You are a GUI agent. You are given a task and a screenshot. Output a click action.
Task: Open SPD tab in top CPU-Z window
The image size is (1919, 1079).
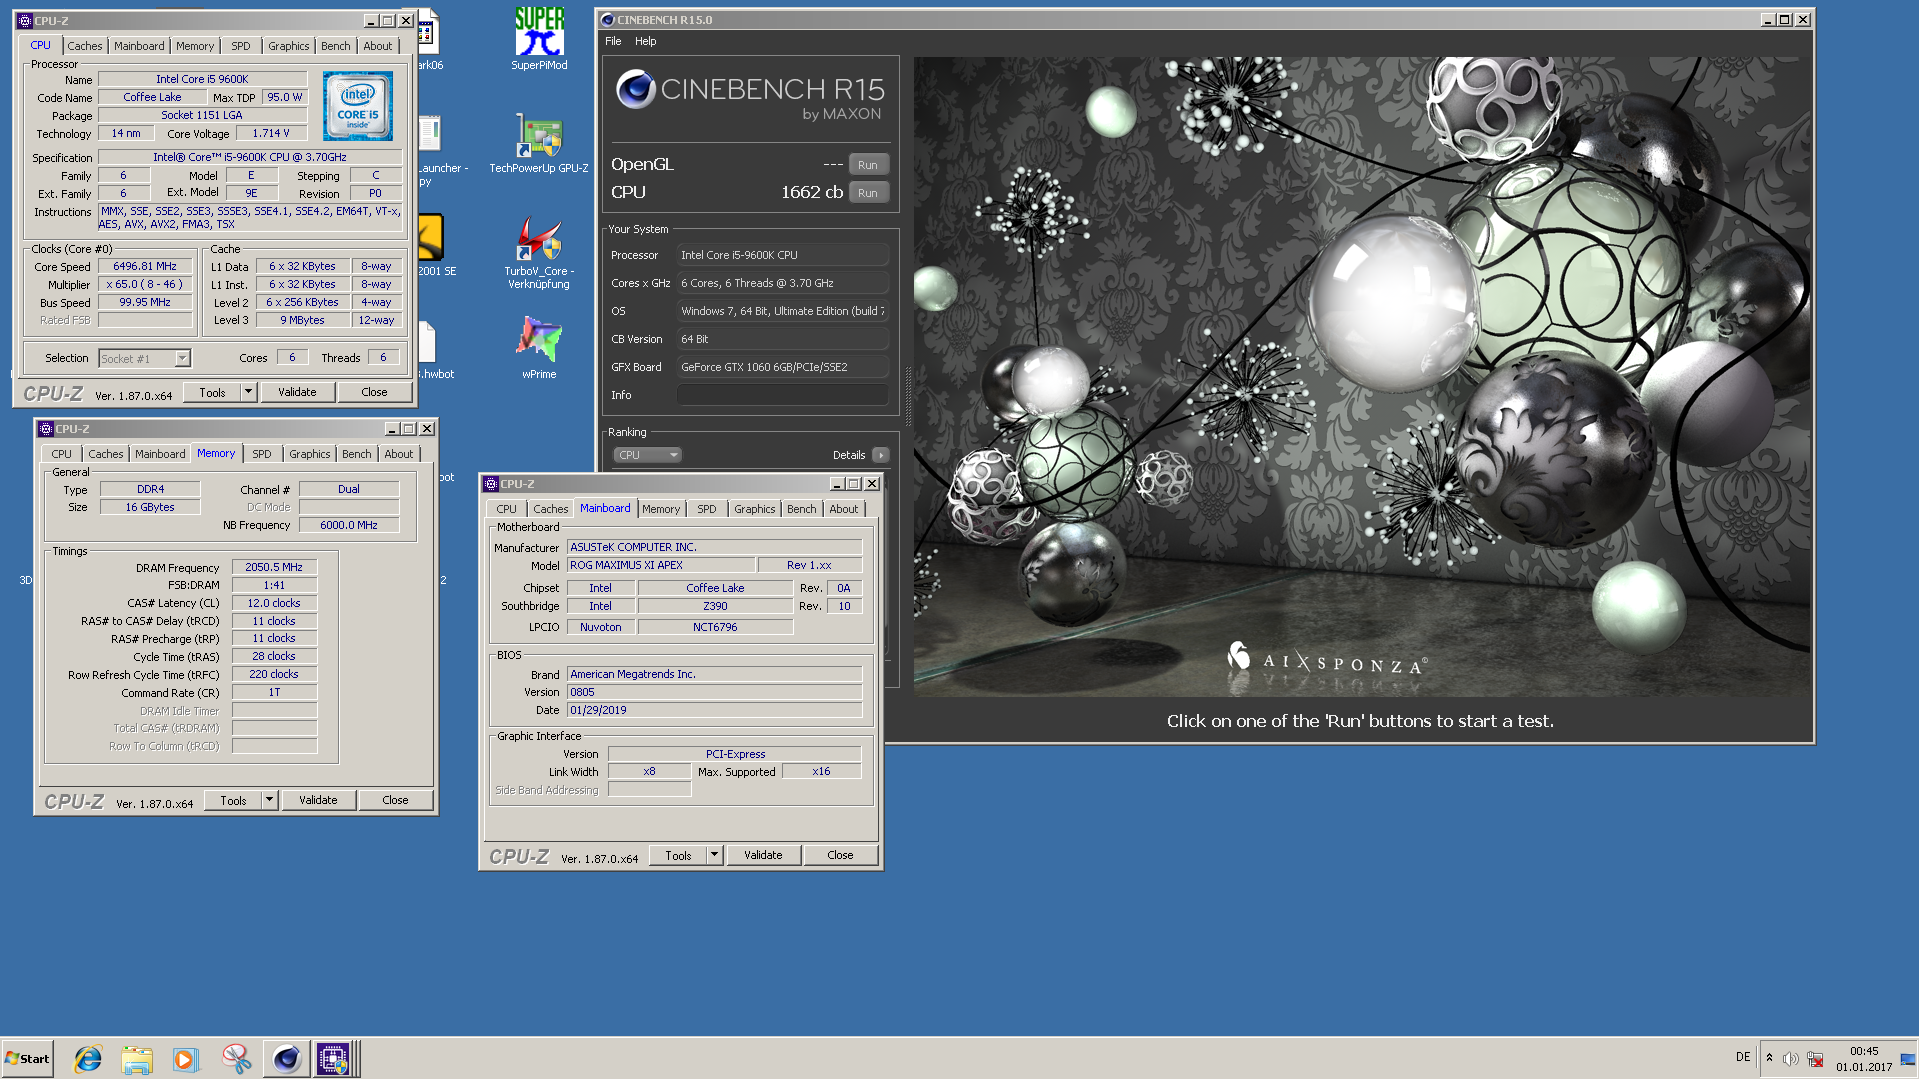241,46
